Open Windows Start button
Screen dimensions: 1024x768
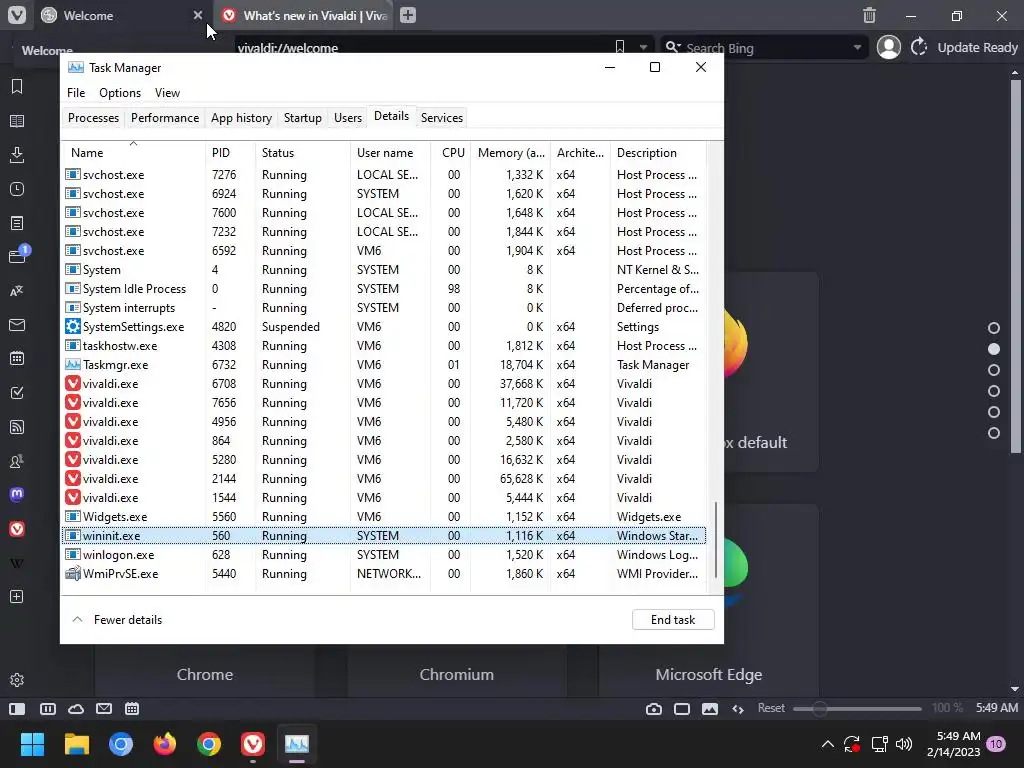tap(32, 744)
